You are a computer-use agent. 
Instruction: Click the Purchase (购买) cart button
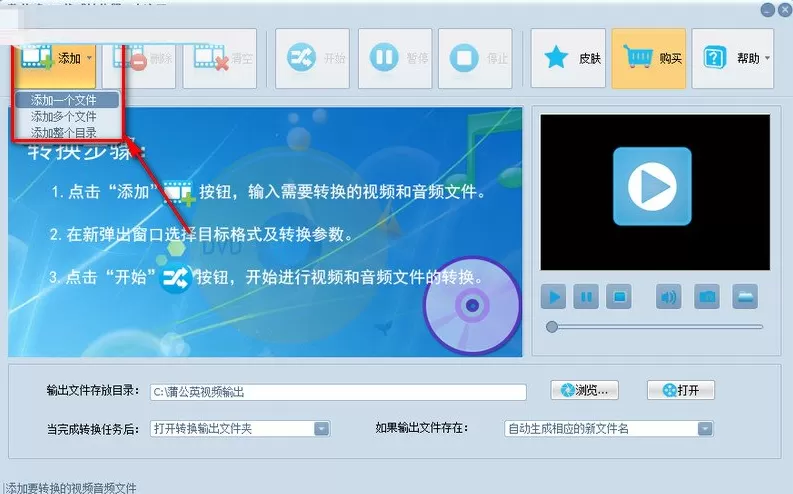point(649,59)
